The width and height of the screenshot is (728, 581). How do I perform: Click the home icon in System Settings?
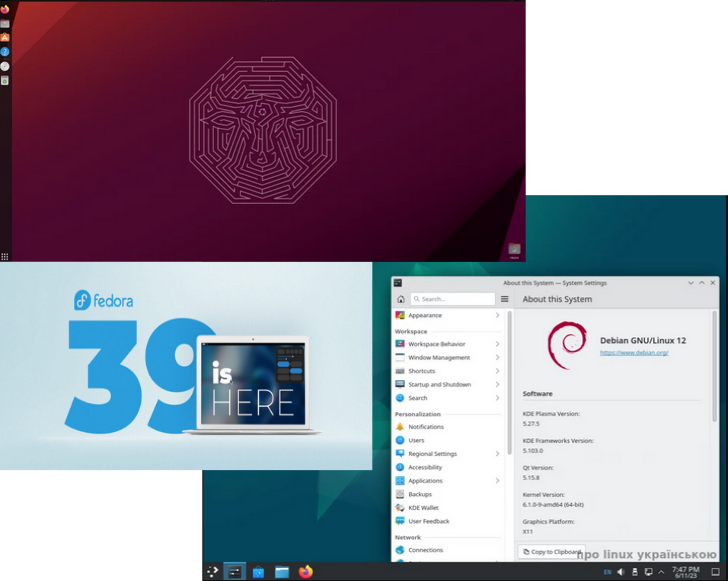pyautogui.click(x=401, y=299)
